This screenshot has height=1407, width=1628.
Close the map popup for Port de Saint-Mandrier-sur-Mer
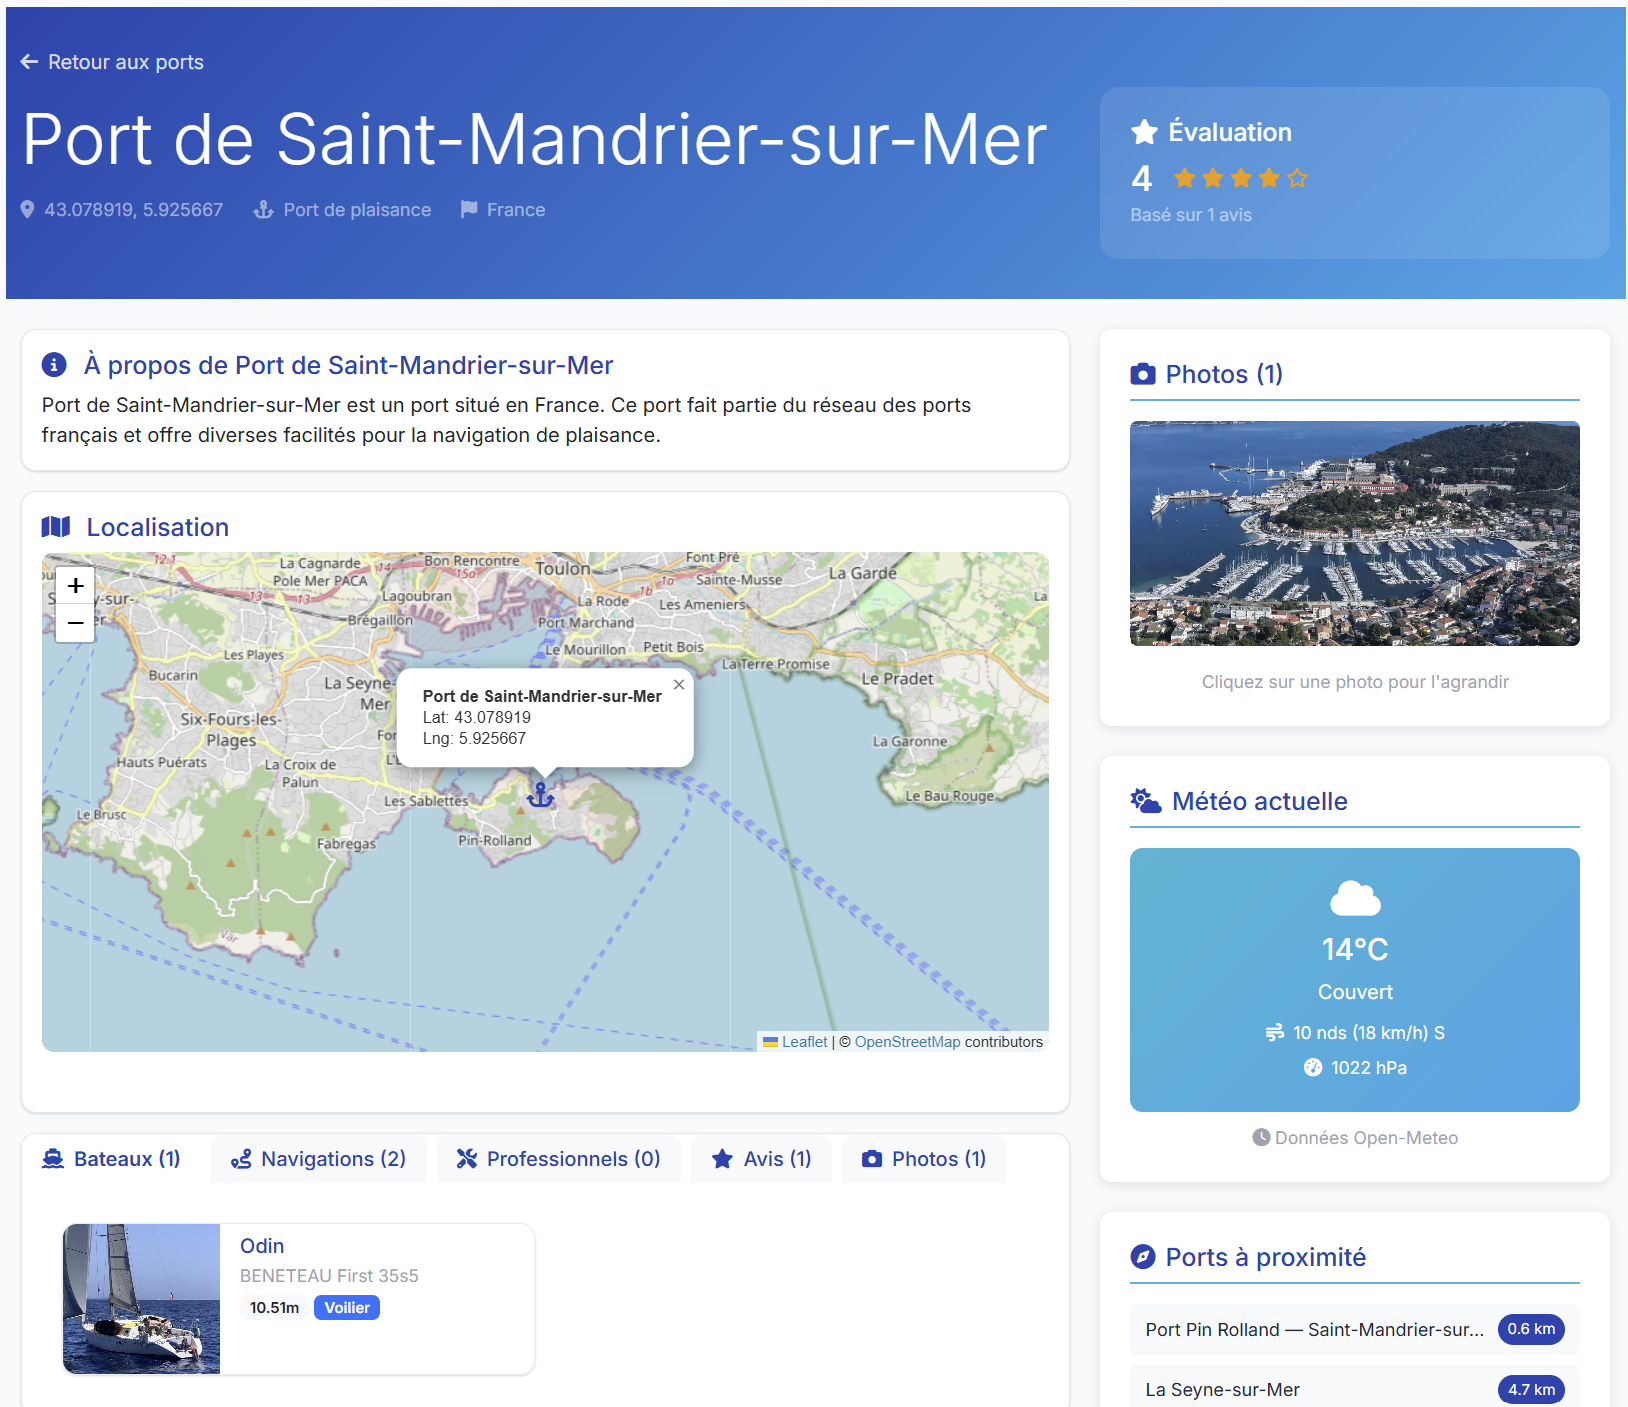(x=679, y=684)
